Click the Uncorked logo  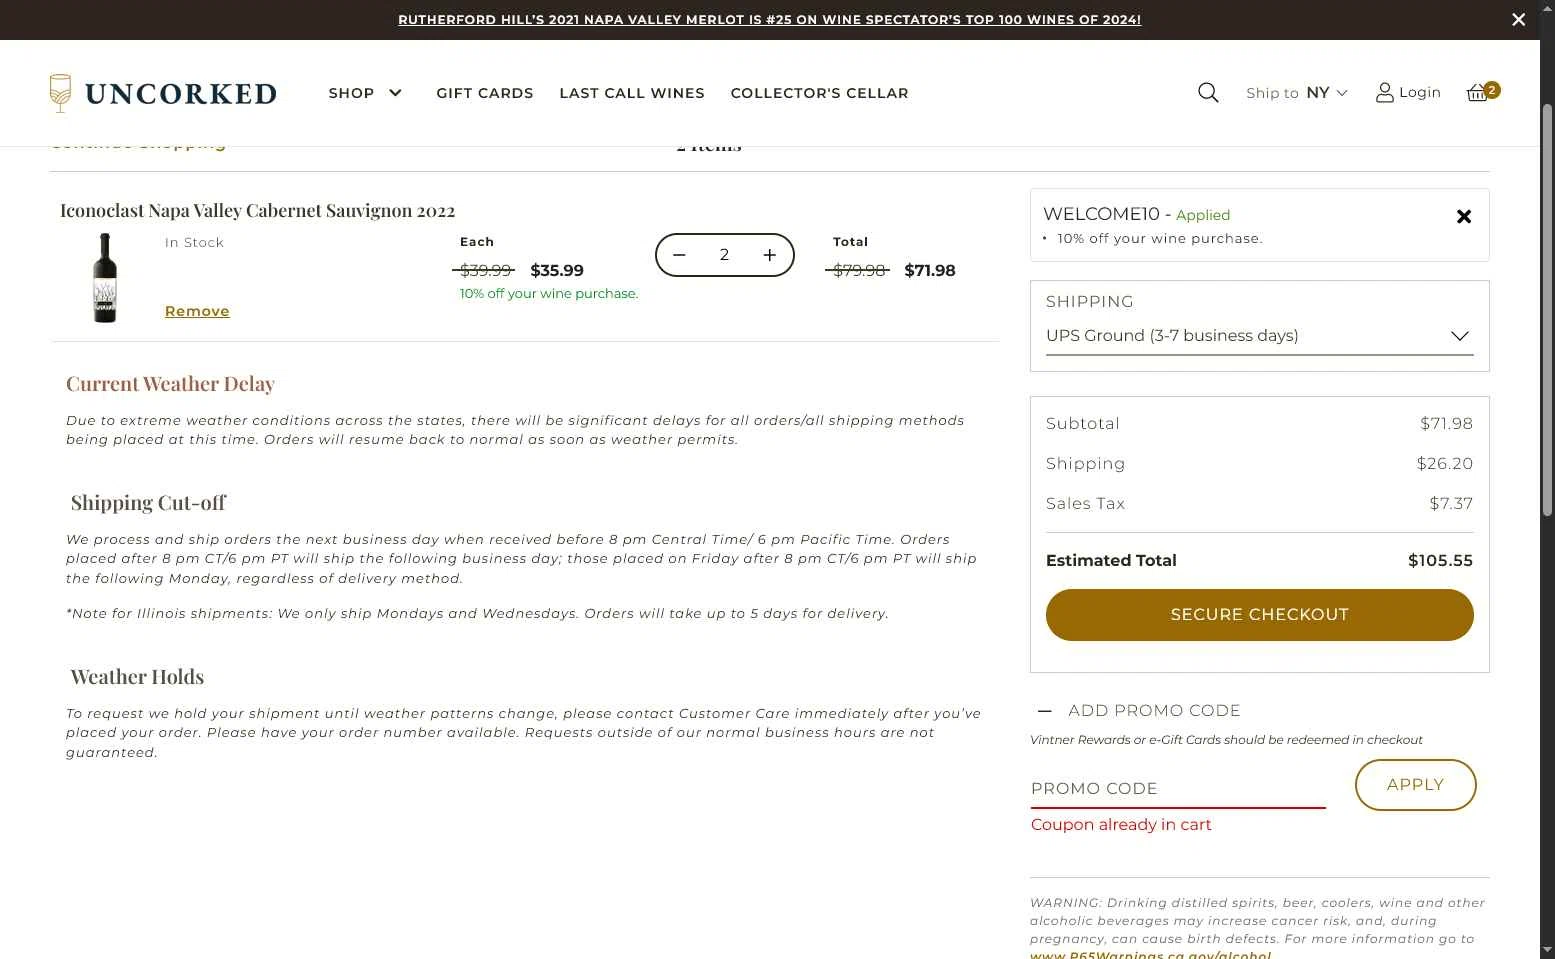163,93
